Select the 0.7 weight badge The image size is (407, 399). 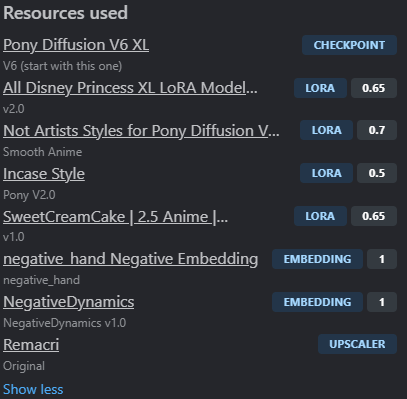point(377,130)
